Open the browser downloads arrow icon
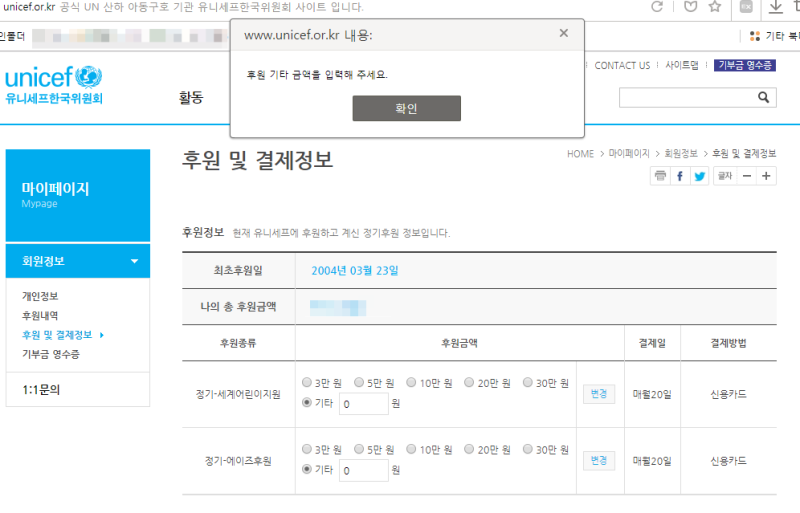This screenshot has width=800, height=513. (x=776, y=7)
